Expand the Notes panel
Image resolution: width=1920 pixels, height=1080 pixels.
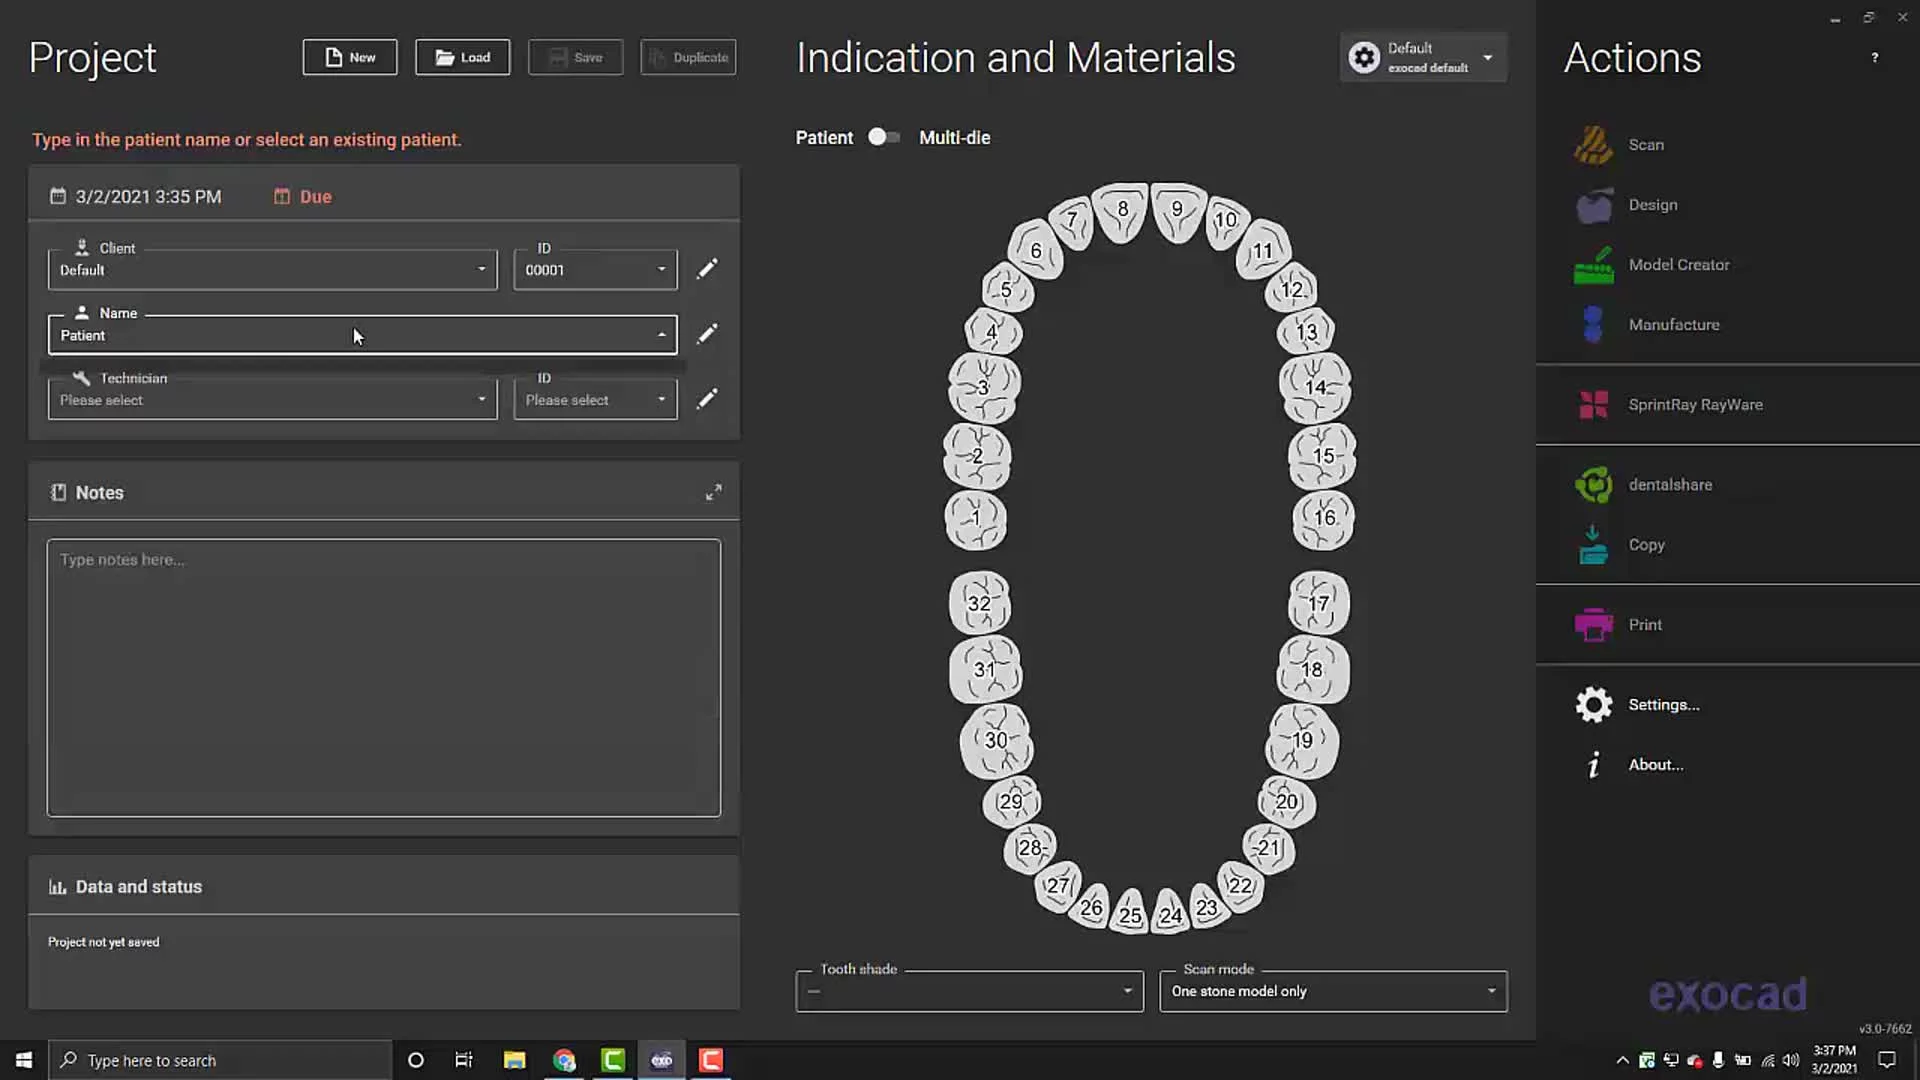point(713,492)
